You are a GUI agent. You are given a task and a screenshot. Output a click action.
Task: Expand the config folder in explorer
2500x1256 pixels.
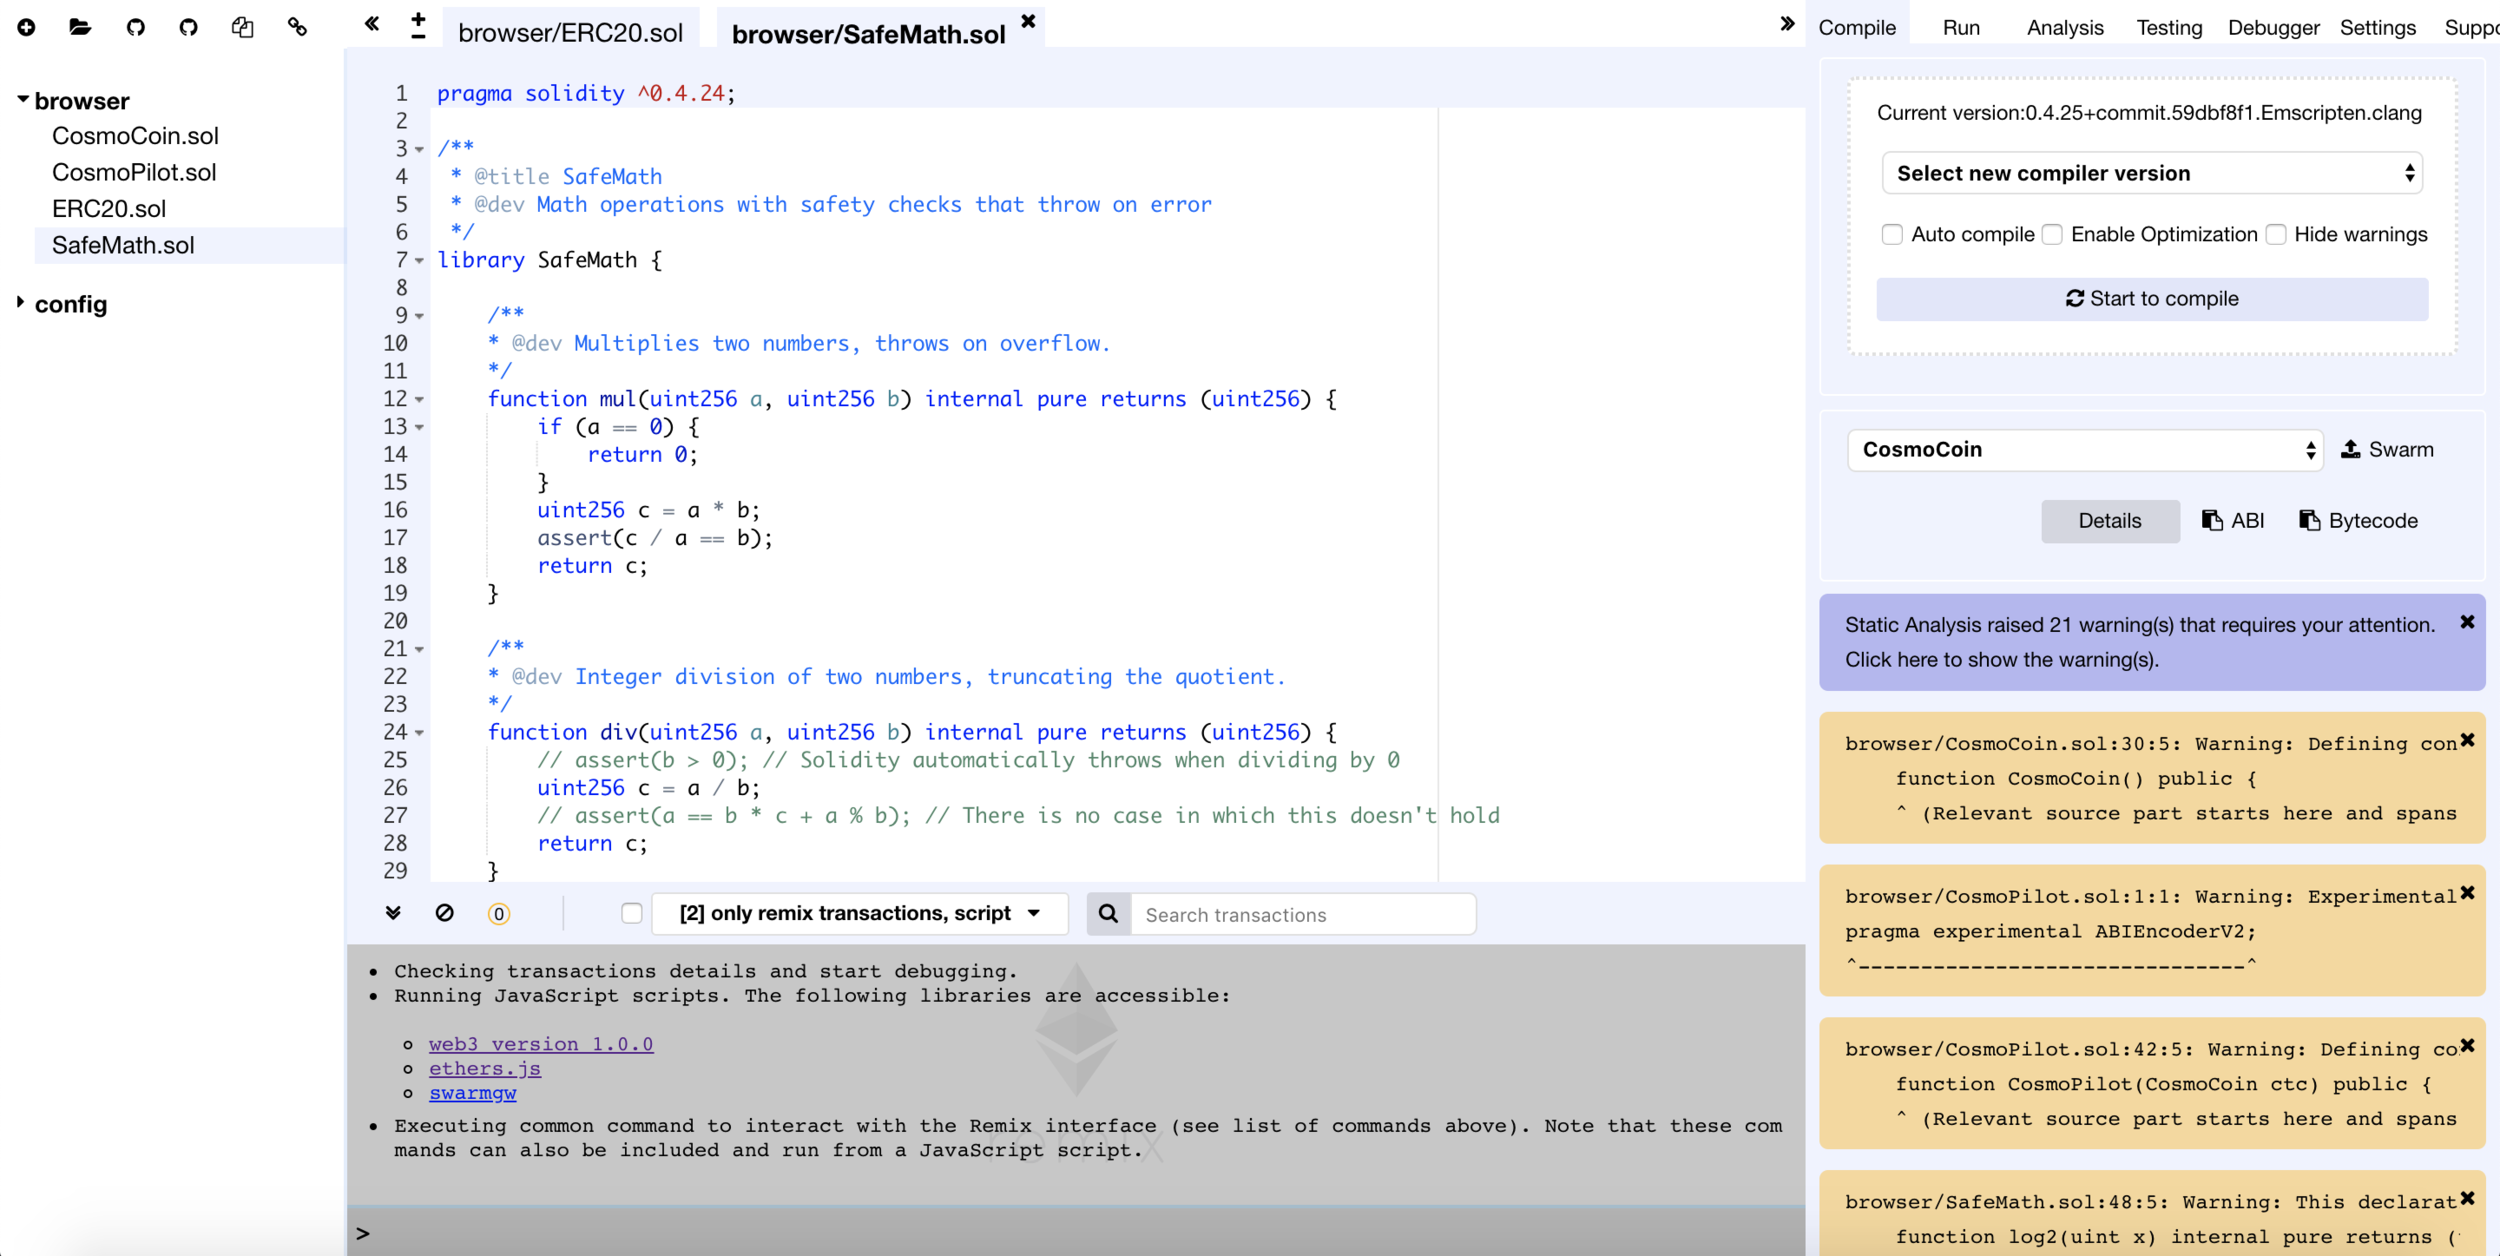[x=70, y=304]
